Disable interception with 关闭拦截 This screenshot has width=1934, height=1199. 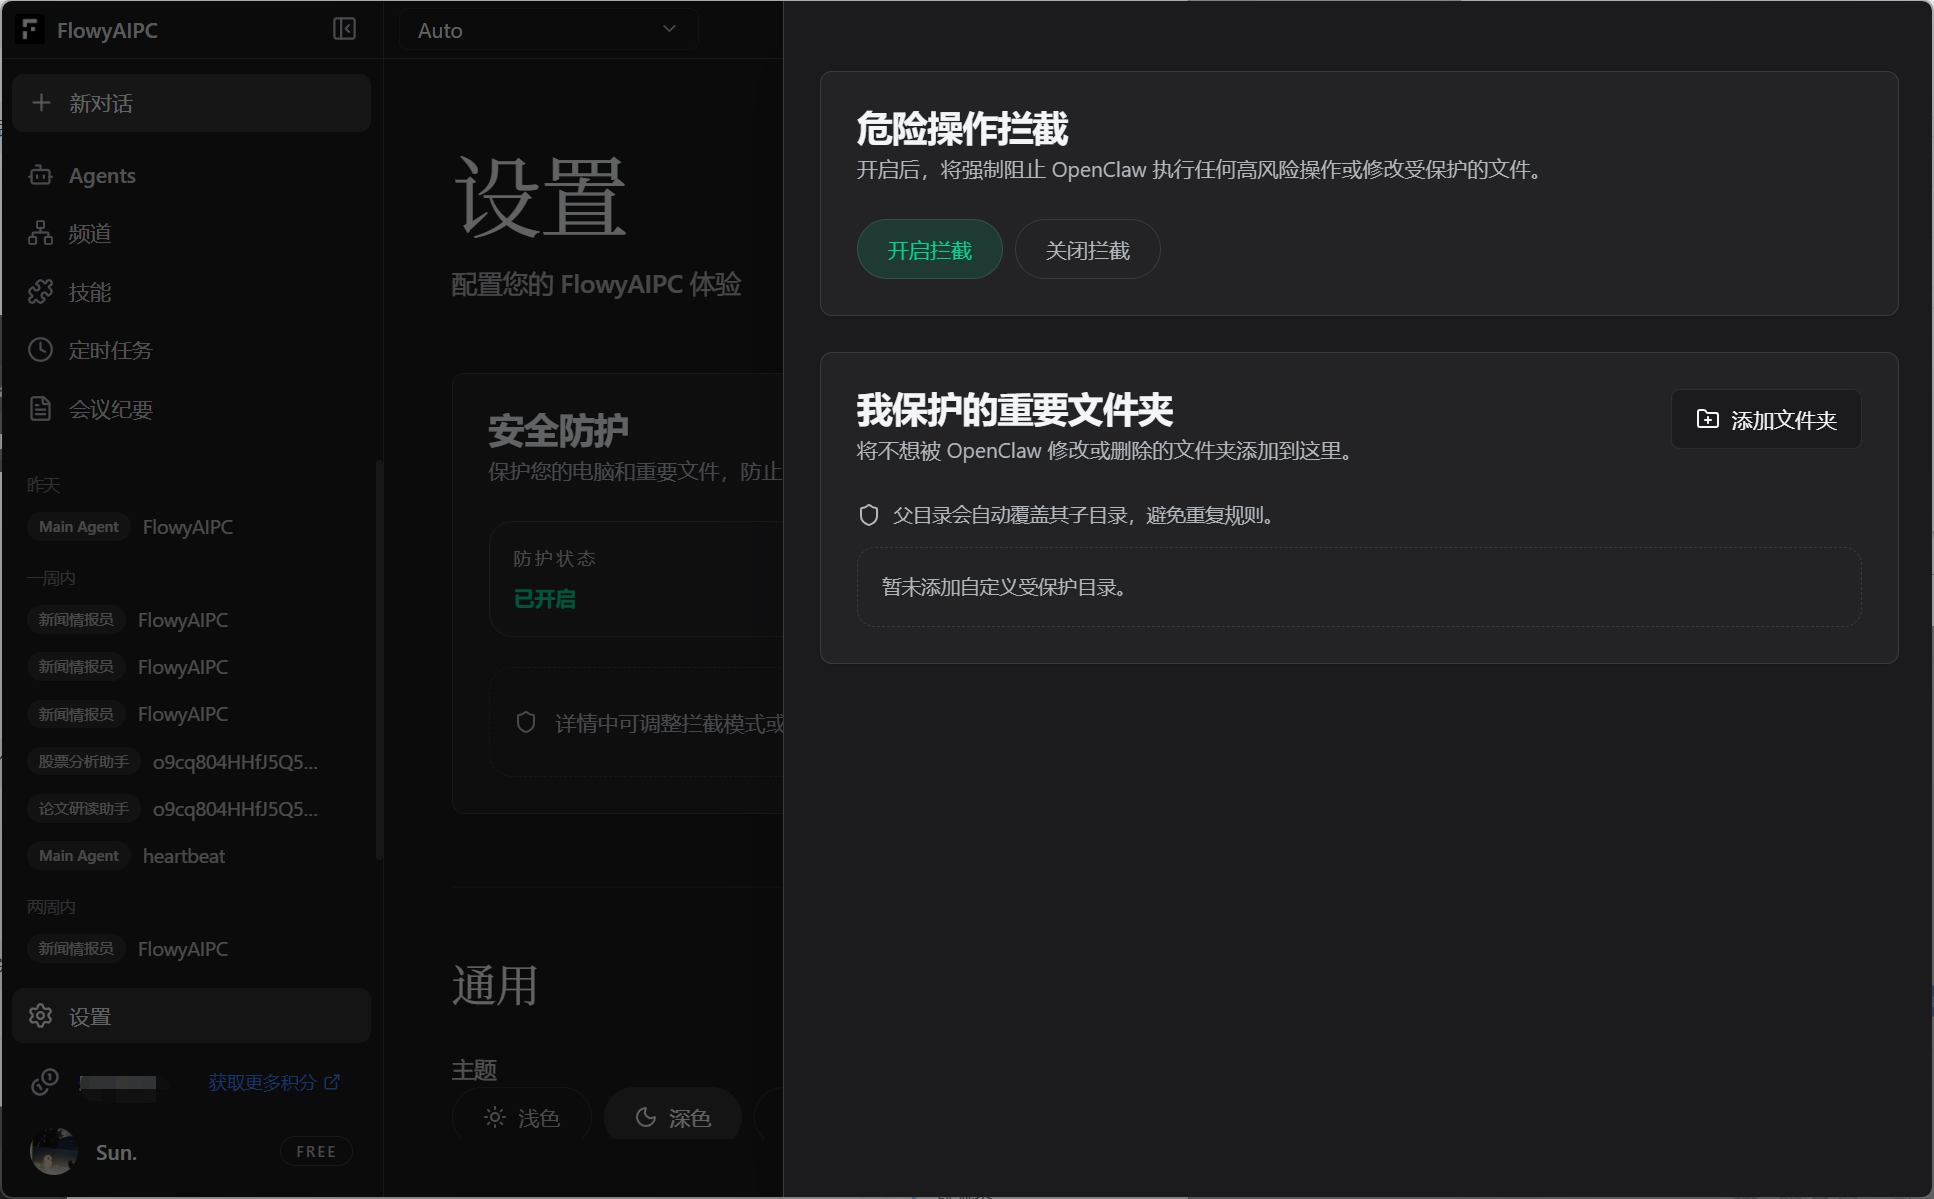tap(1088, 249)
